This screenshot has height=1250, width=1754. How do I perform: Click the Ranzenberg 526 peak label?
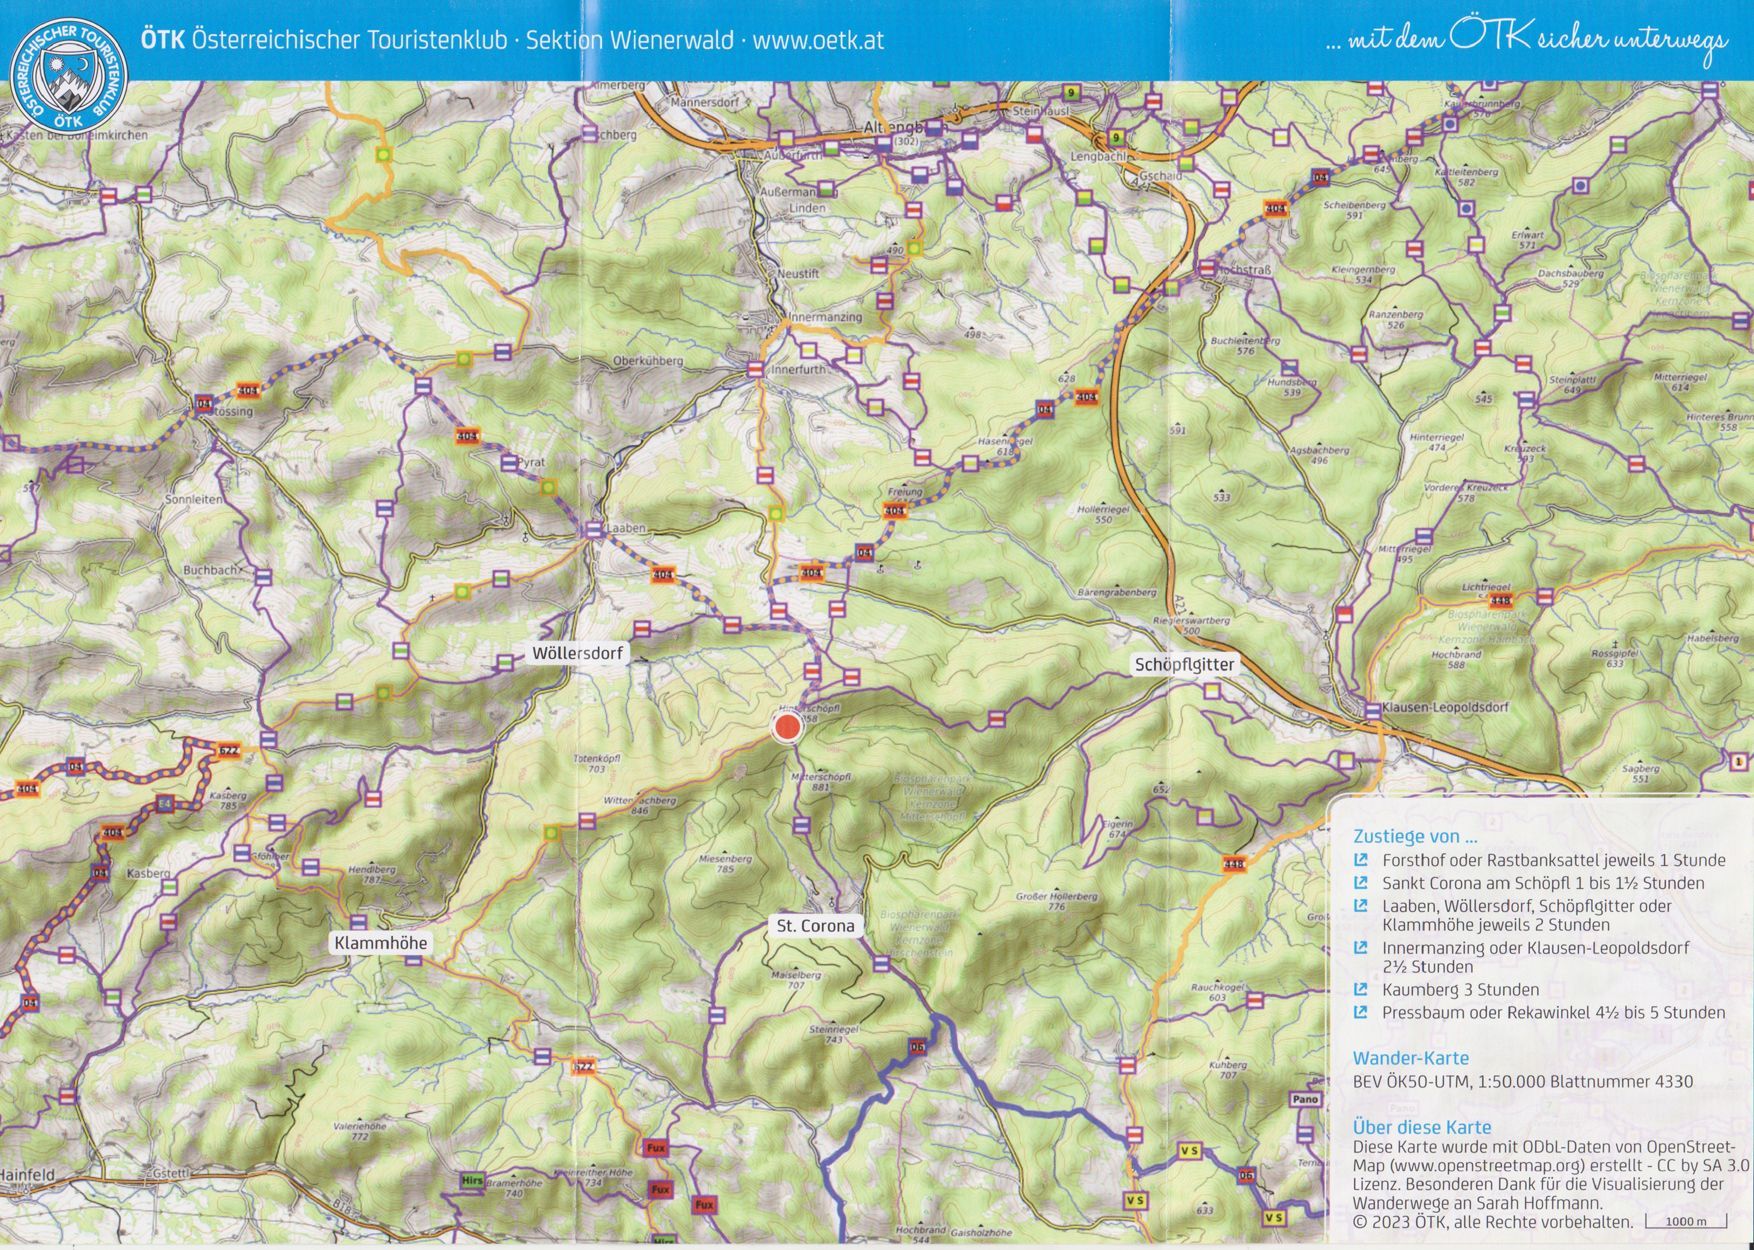coord(1396,319)
